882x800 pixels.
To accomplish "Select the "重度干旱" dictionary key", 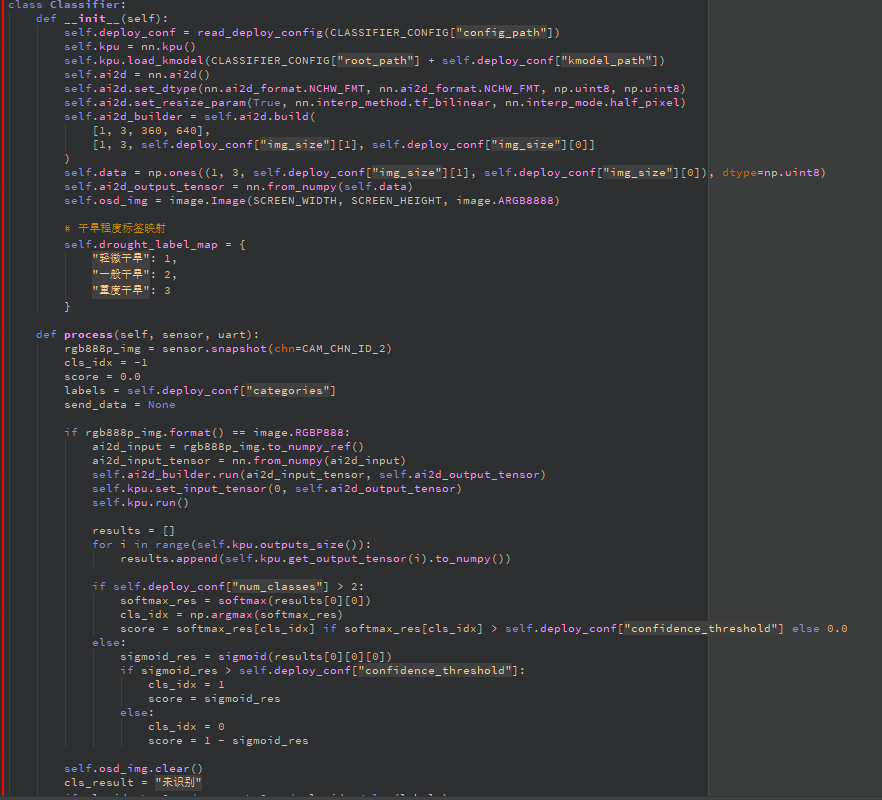I will 120,291.
